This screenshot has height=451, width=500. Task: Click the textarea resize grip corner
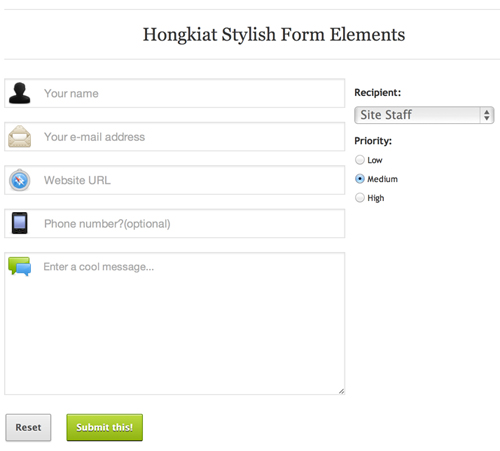click(341, 391)
